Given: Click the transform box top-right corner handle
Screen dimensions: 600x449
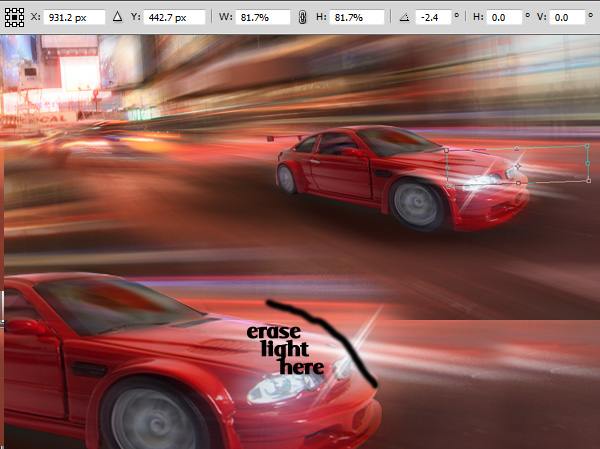Looking at the screenshot, I should click(x=587, y=146).
